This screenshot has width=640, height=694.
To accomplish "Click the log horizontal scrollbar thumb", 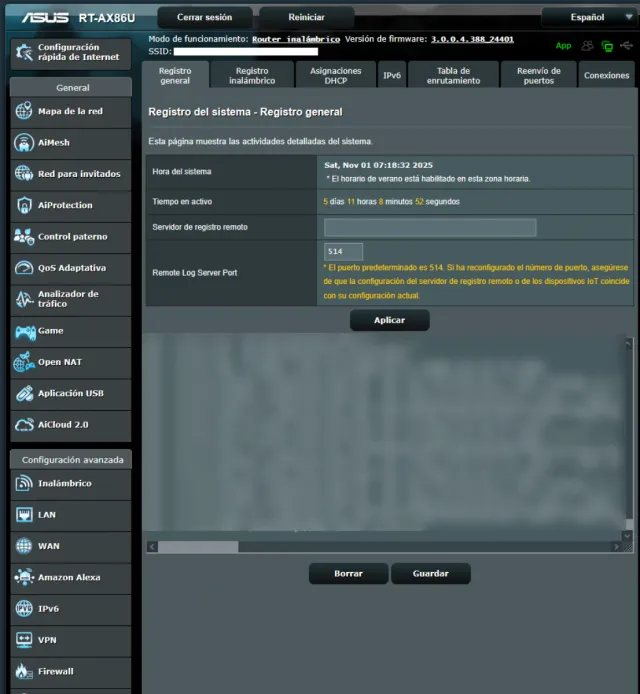I will pyautogui.click(x=198, y=547).
